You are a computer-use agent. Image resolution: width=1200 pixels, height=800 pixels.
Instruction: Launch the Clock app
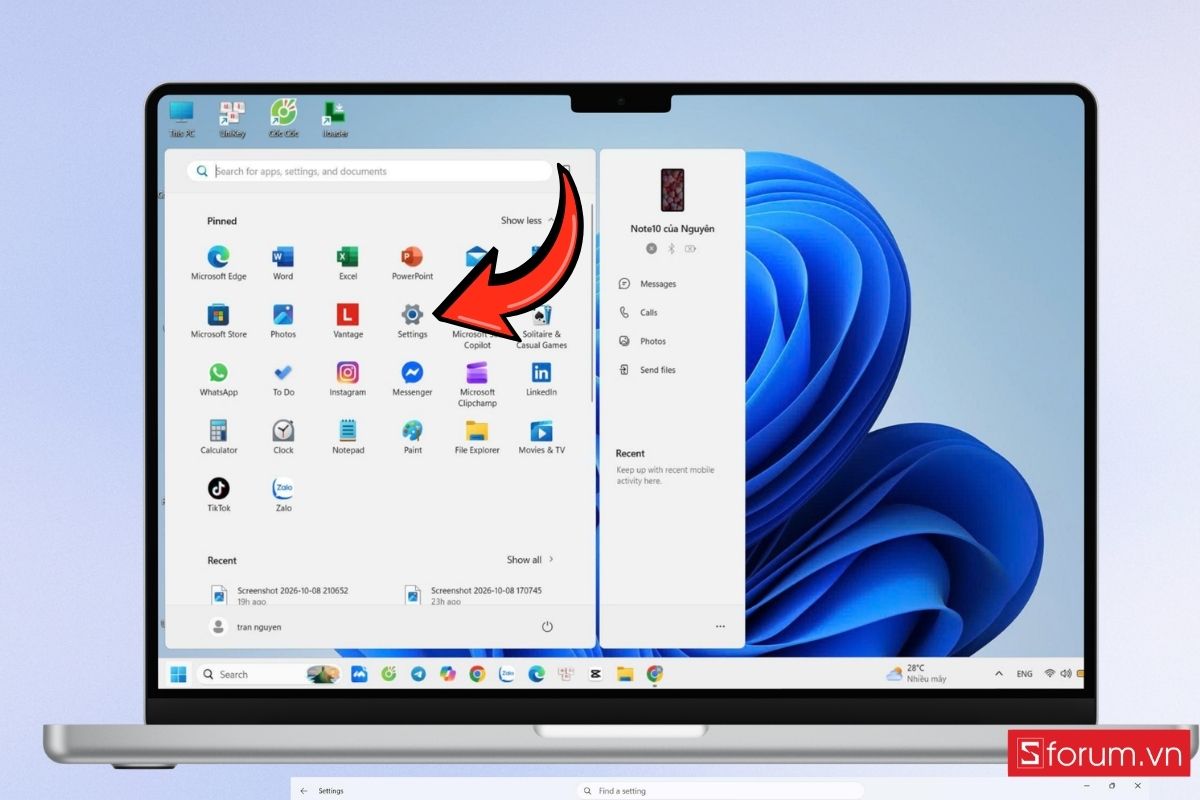[283, 437]
